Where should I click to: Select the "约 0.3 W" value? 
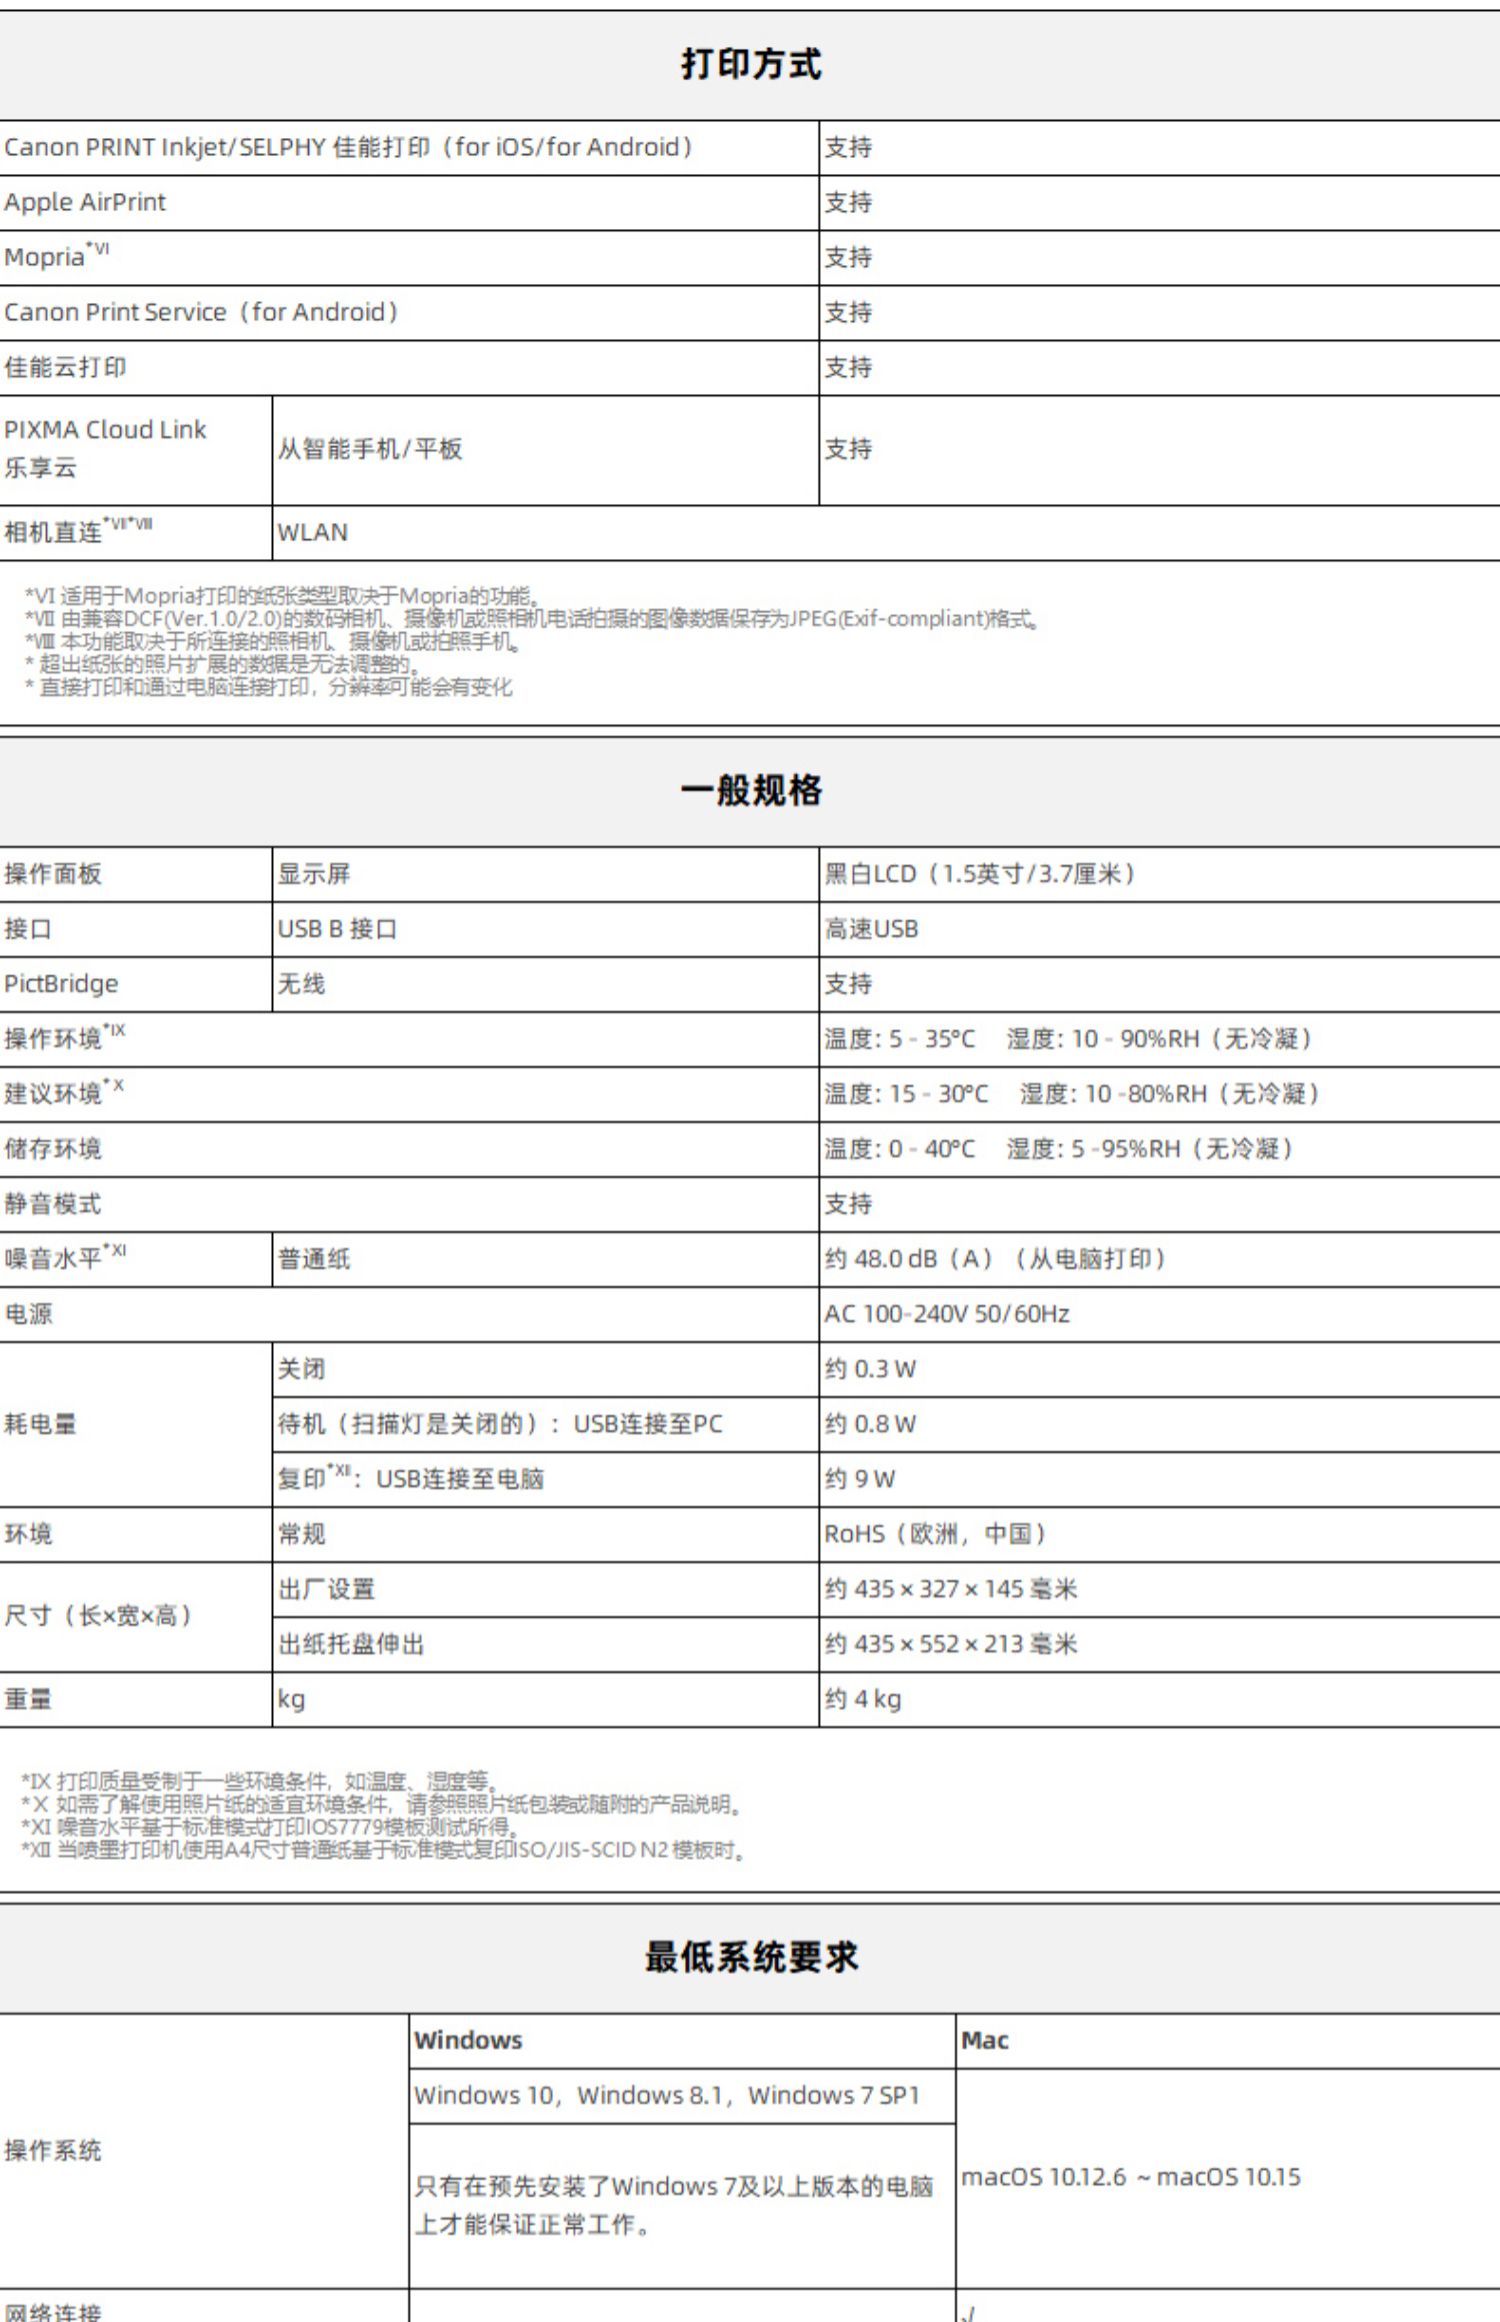[x=870, y=1370]
